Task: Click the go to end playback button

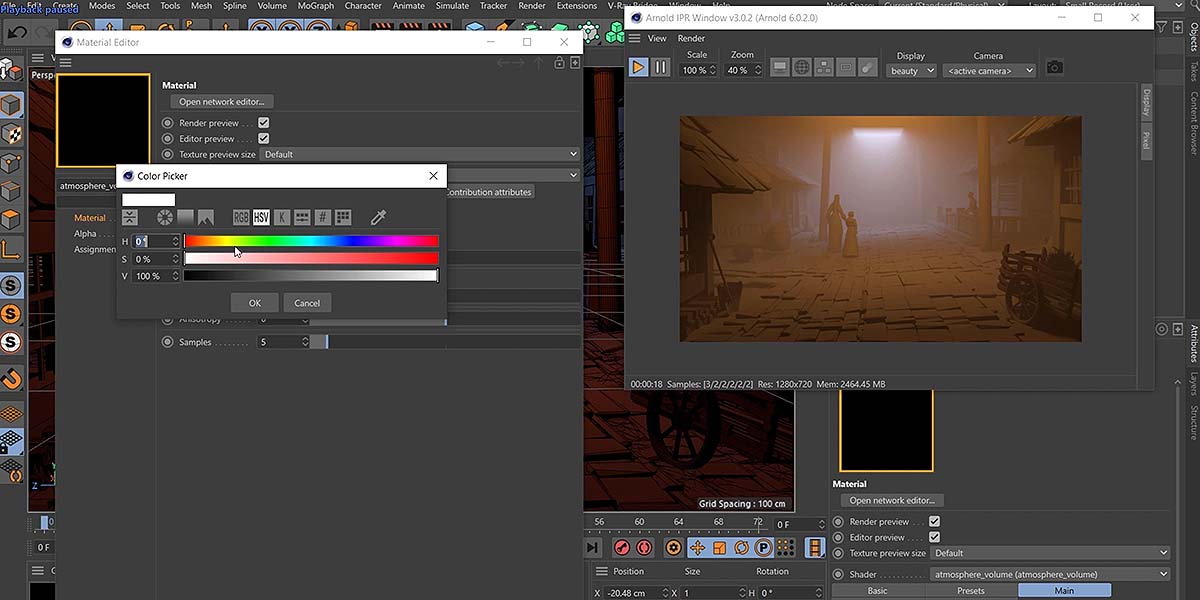Action: [593, 548]
